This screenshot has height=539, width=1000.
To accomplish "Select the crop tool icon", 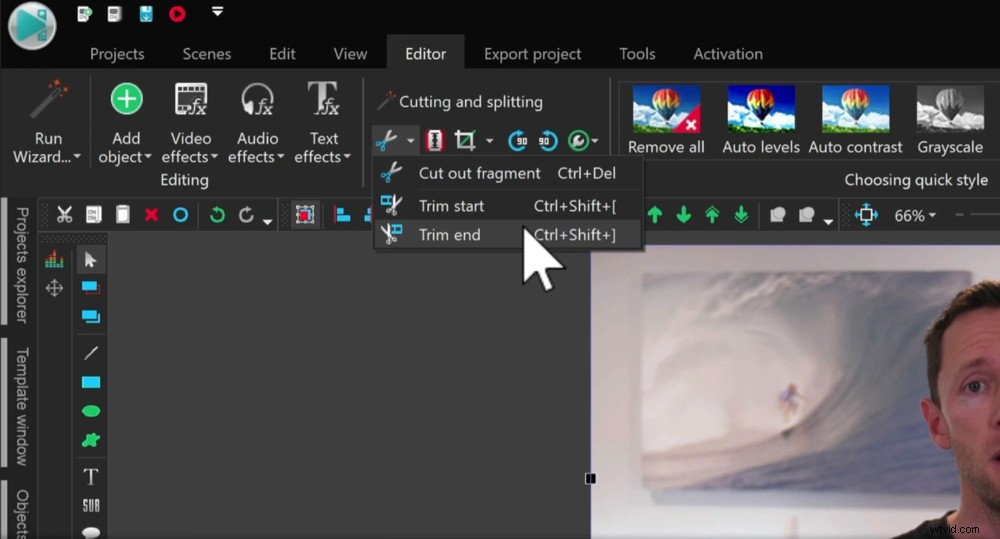I will pos(465,140).
